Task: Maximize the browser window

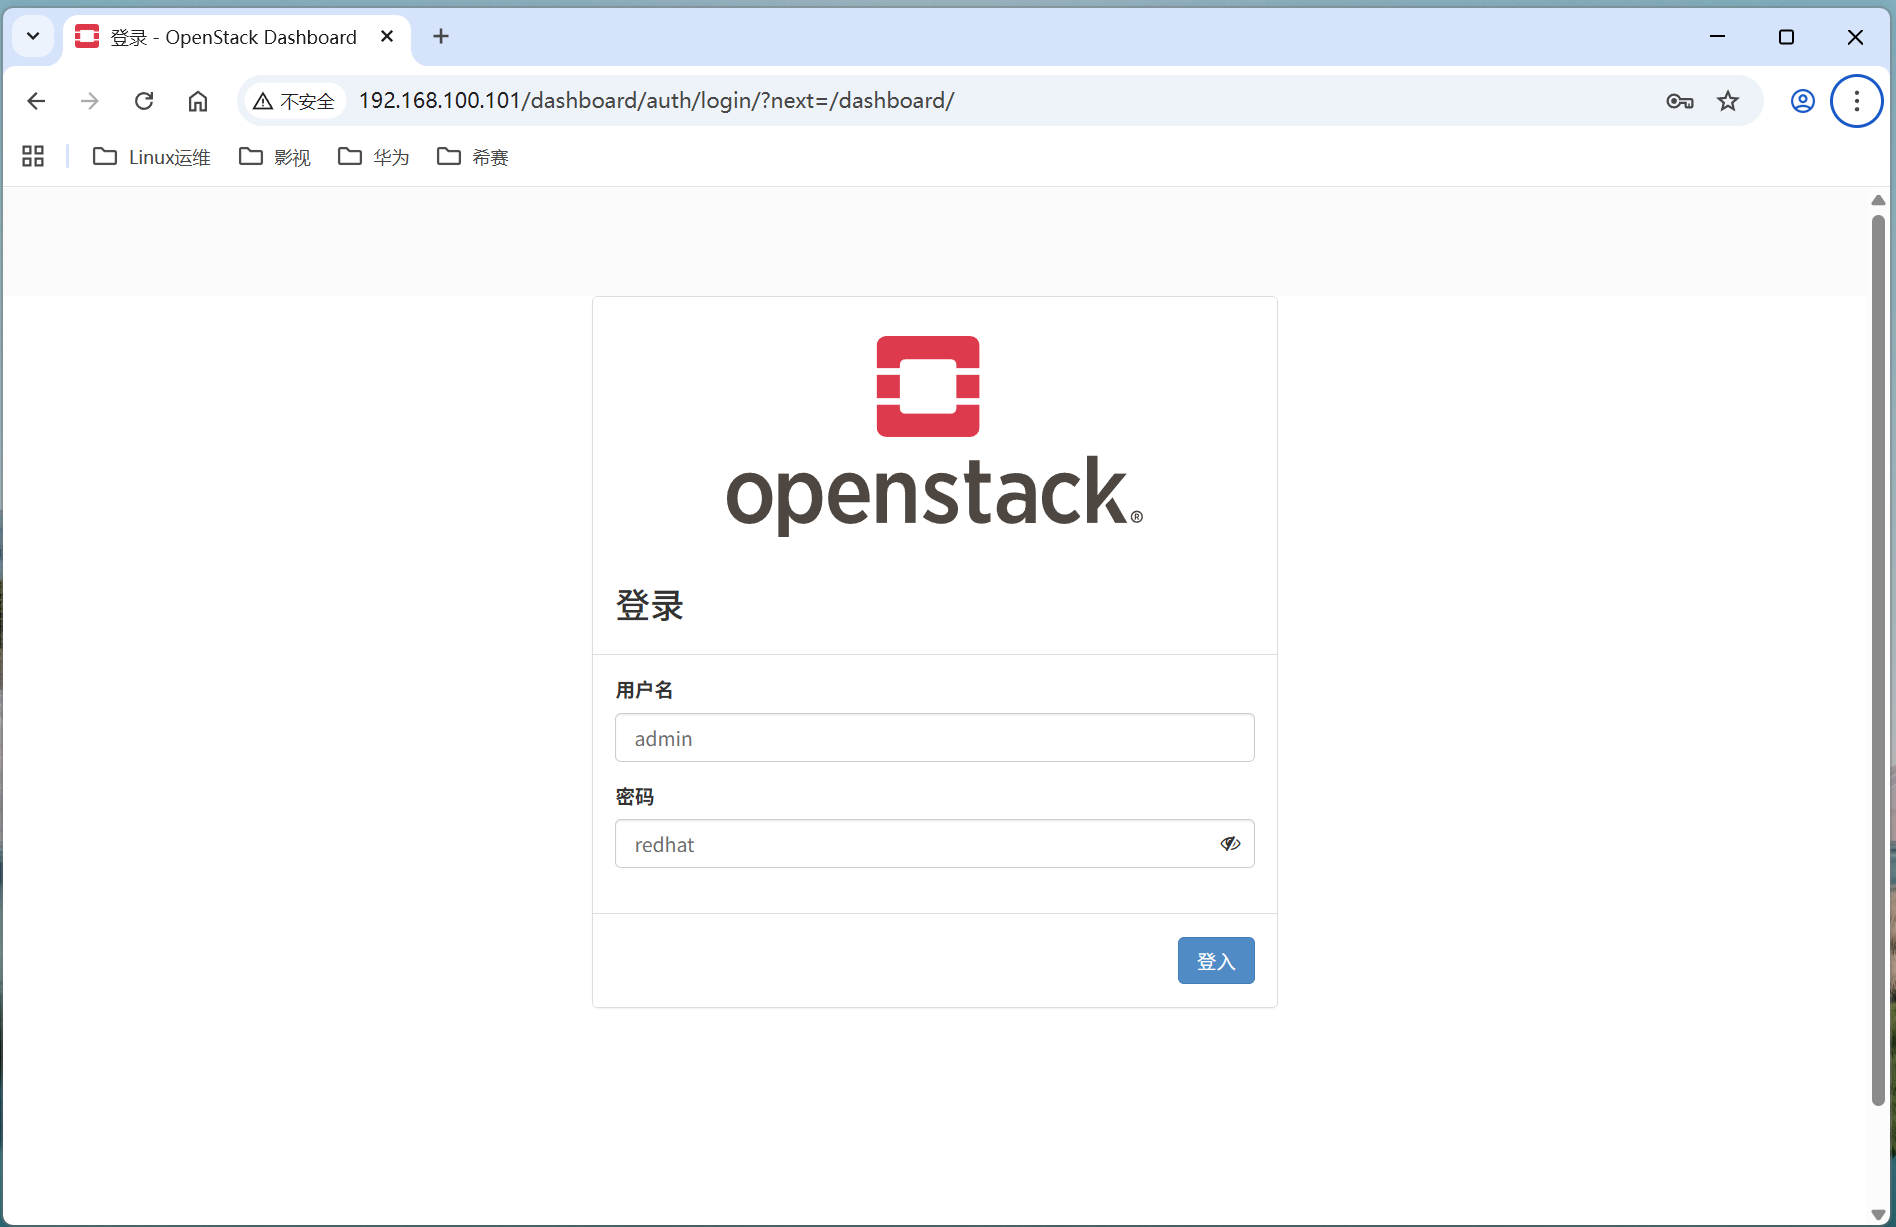Action: point(1786,37)
